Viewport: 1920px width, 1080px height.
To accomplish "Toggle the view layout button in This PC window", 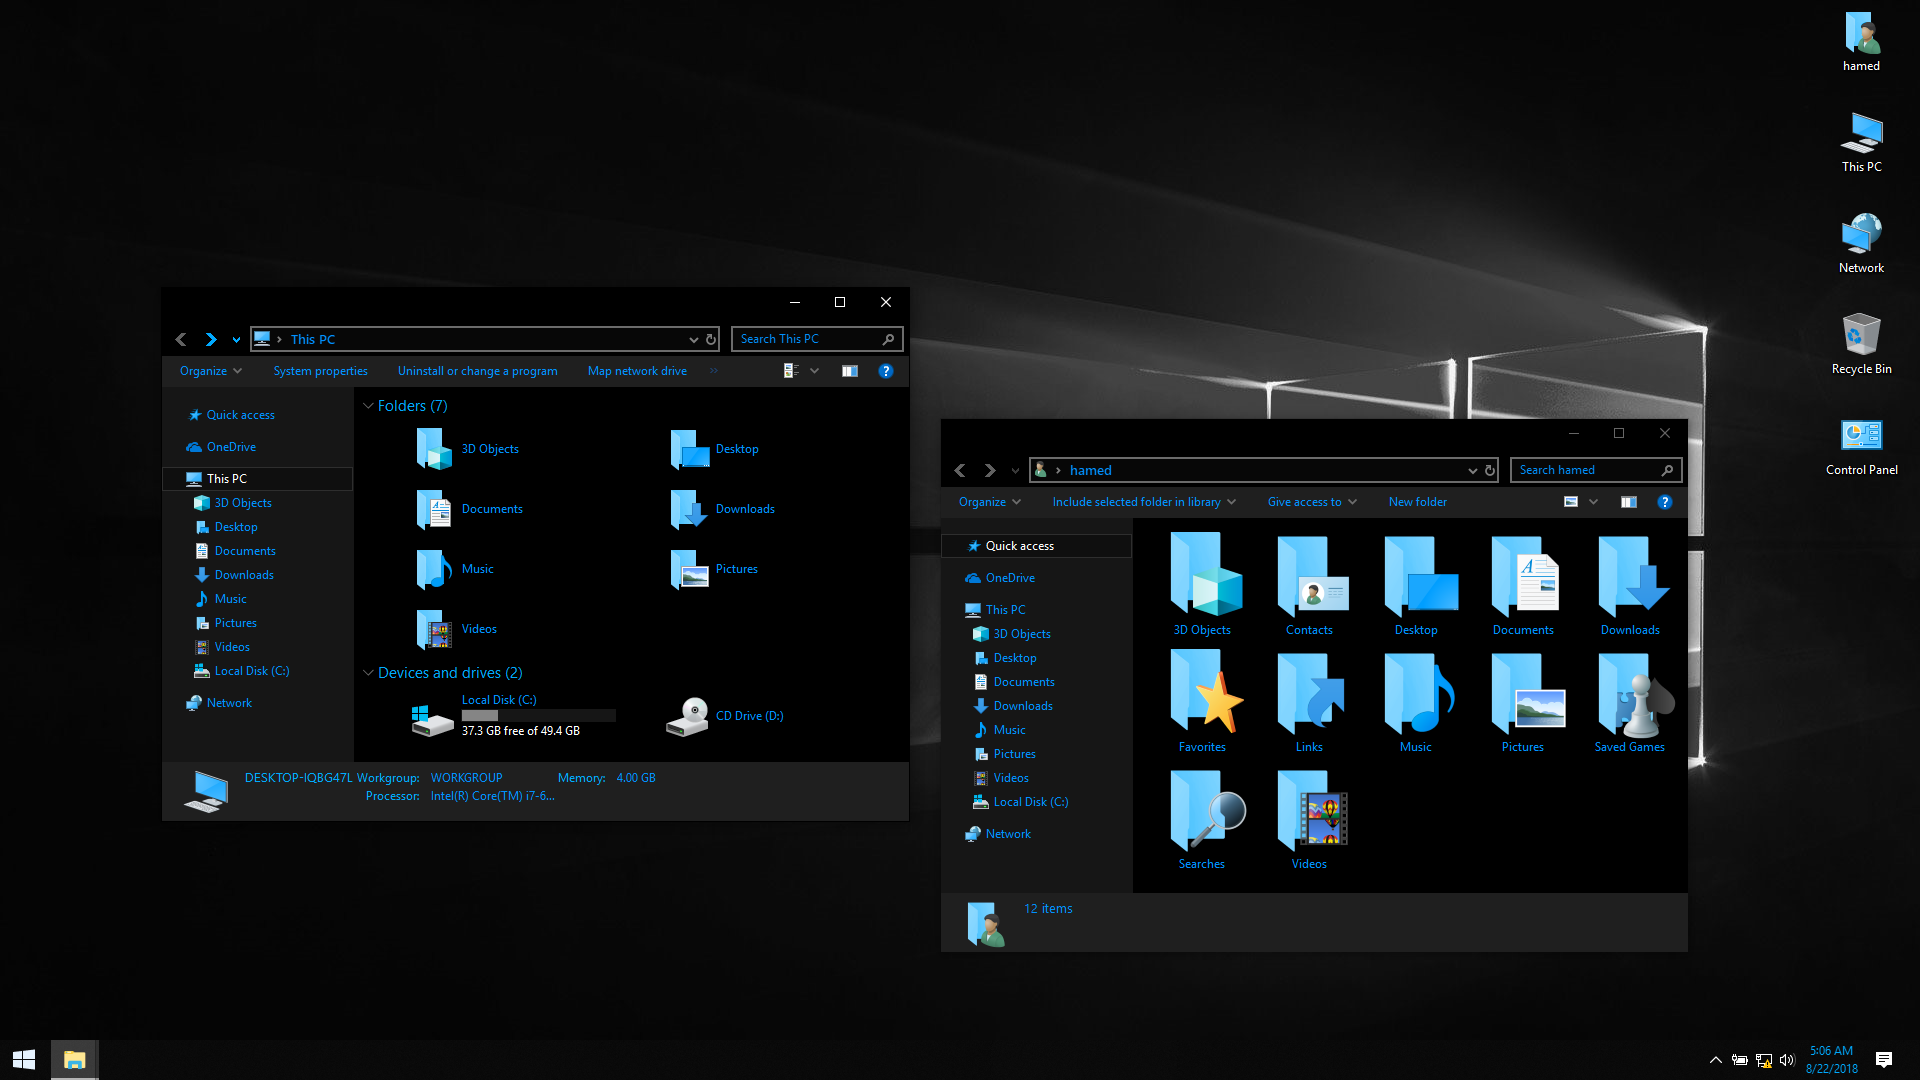I will pyautogui.click(x=789, y=371).
